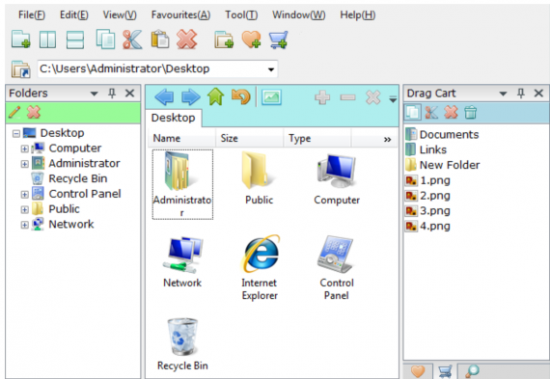This screenshot has height=379, width=550.
Task: Switch to vertical split pane layout
Action: (x=47, y=39)
